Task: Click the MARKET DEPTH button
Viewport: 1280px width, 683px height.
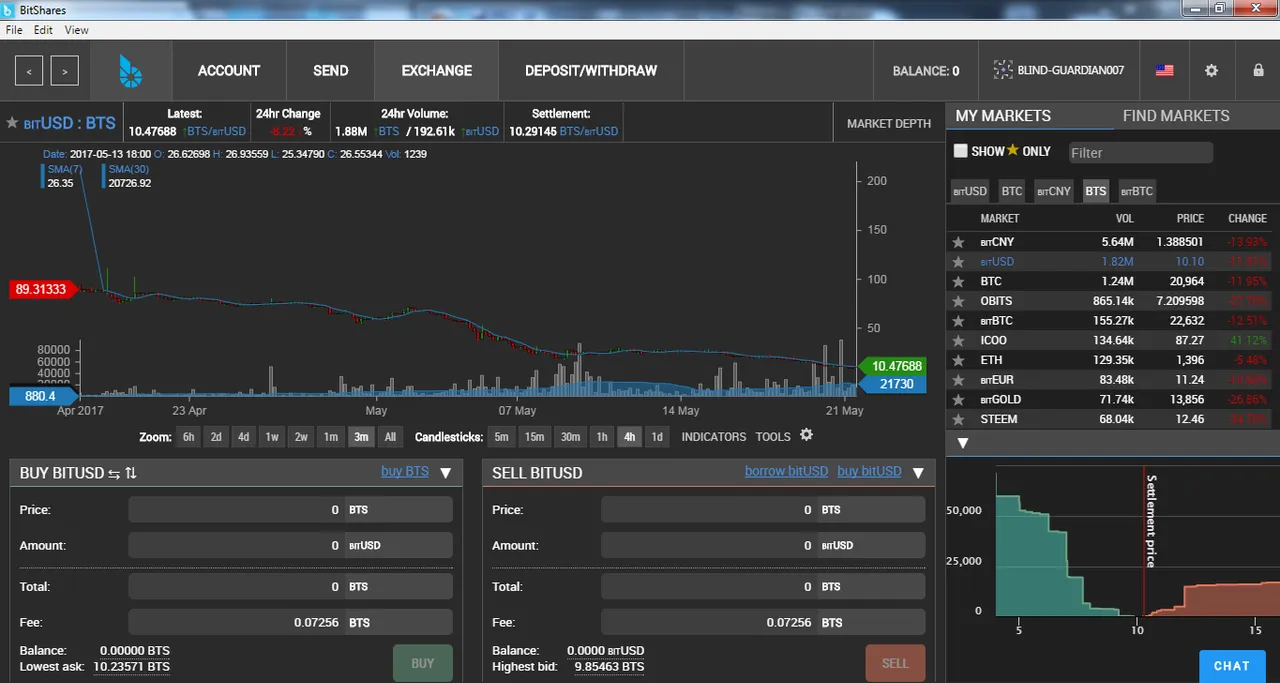Action: click(889, 124)
